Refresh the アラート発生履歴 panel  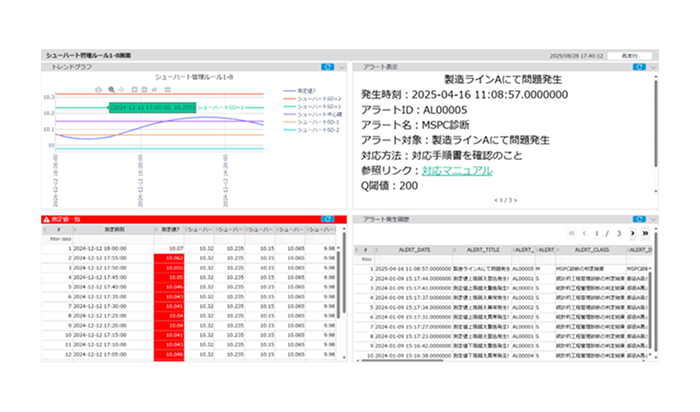click(x=637, y=217)
